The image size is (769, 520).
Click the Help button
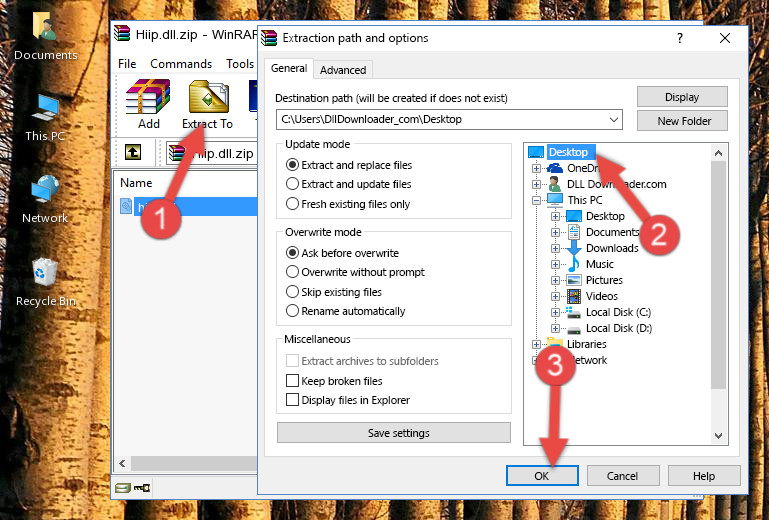click(x=704, y=476)
